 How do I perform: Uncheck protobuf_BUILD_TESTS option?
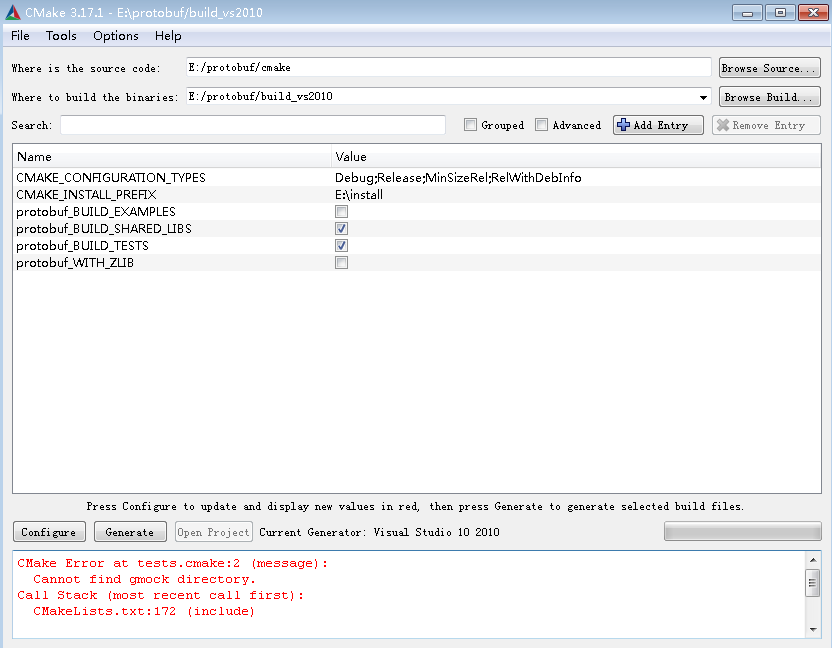[341, 246]
